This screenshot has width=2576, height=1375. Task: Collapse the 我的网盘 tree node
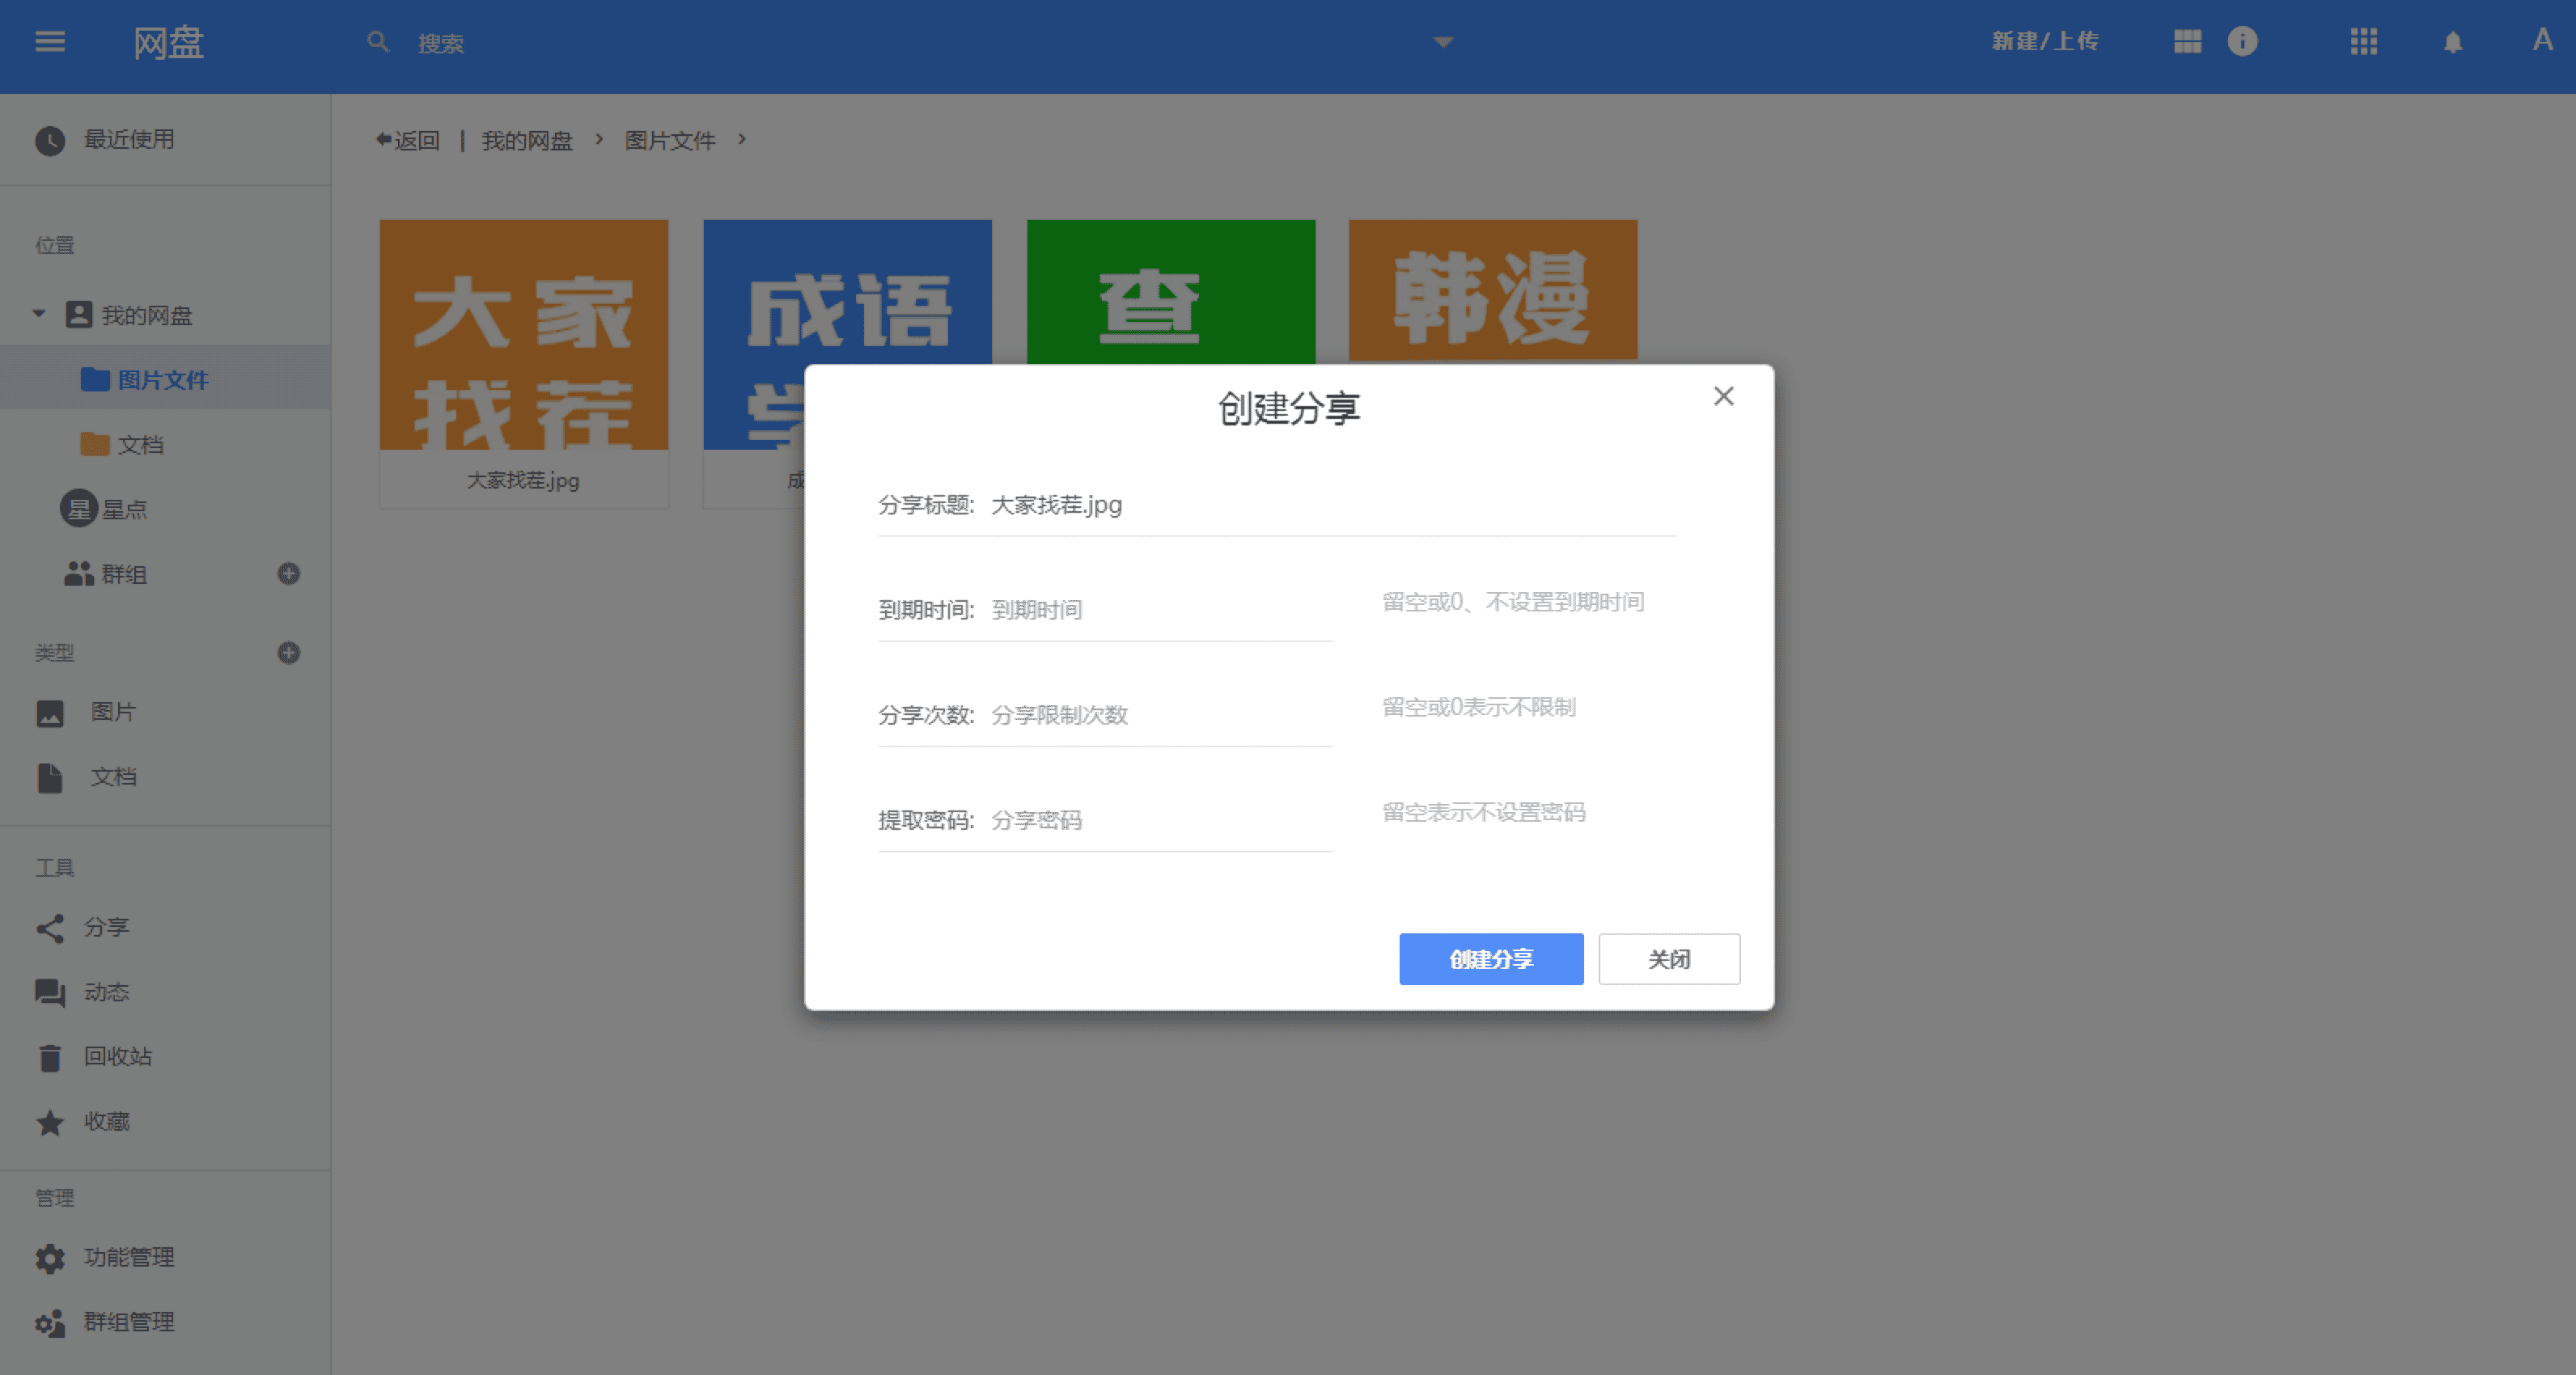39,315
